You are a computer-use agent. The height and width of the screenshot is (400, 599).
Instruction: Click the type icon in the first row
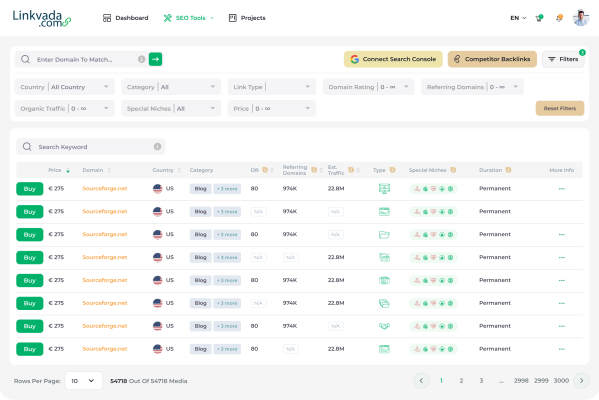384,188
